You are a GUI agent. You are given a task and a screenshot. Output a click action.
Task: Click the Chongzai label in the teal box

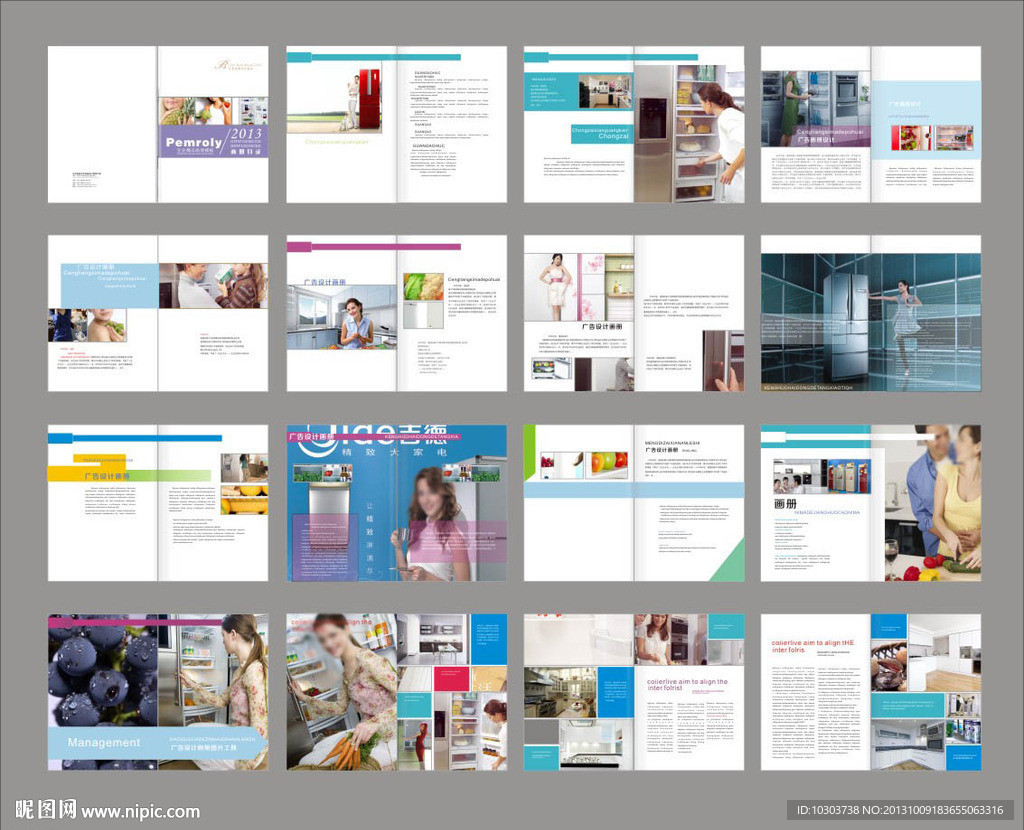(x=613, y=136)
